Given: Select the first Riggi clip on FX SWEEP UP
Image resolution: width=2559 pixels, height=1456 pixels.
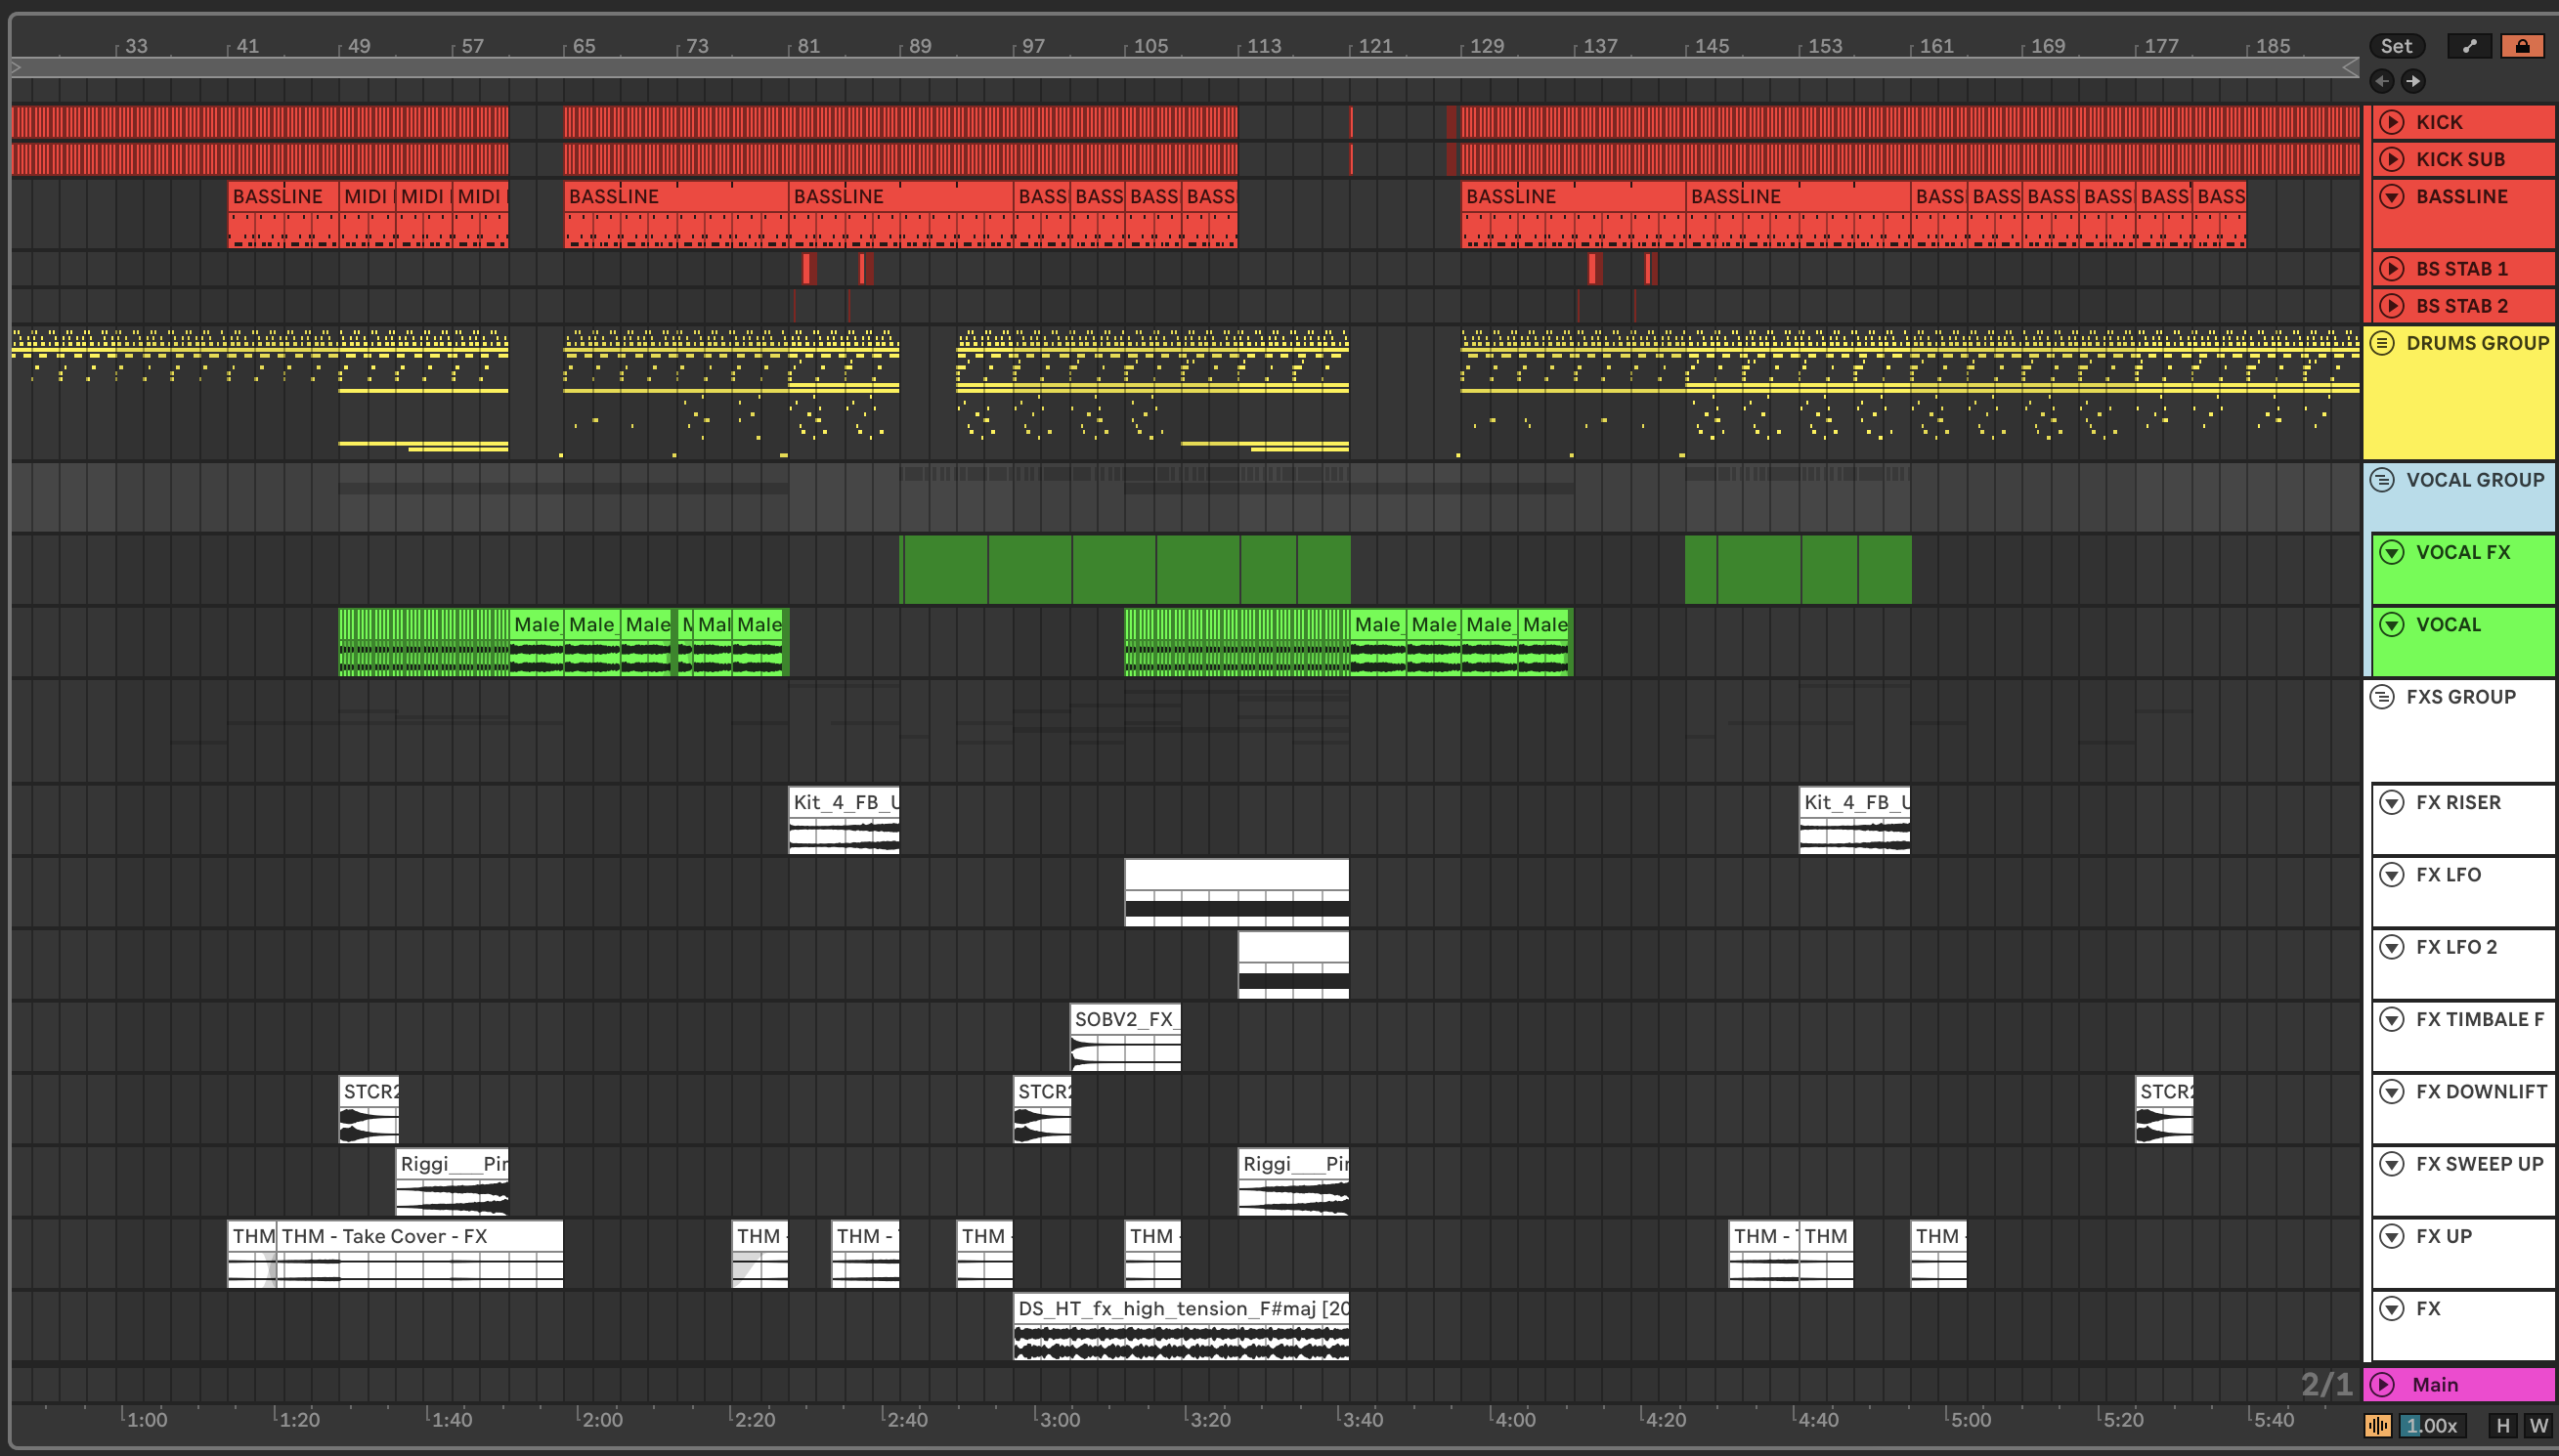Looking at the screenshot, I should tap(452, 1182).
